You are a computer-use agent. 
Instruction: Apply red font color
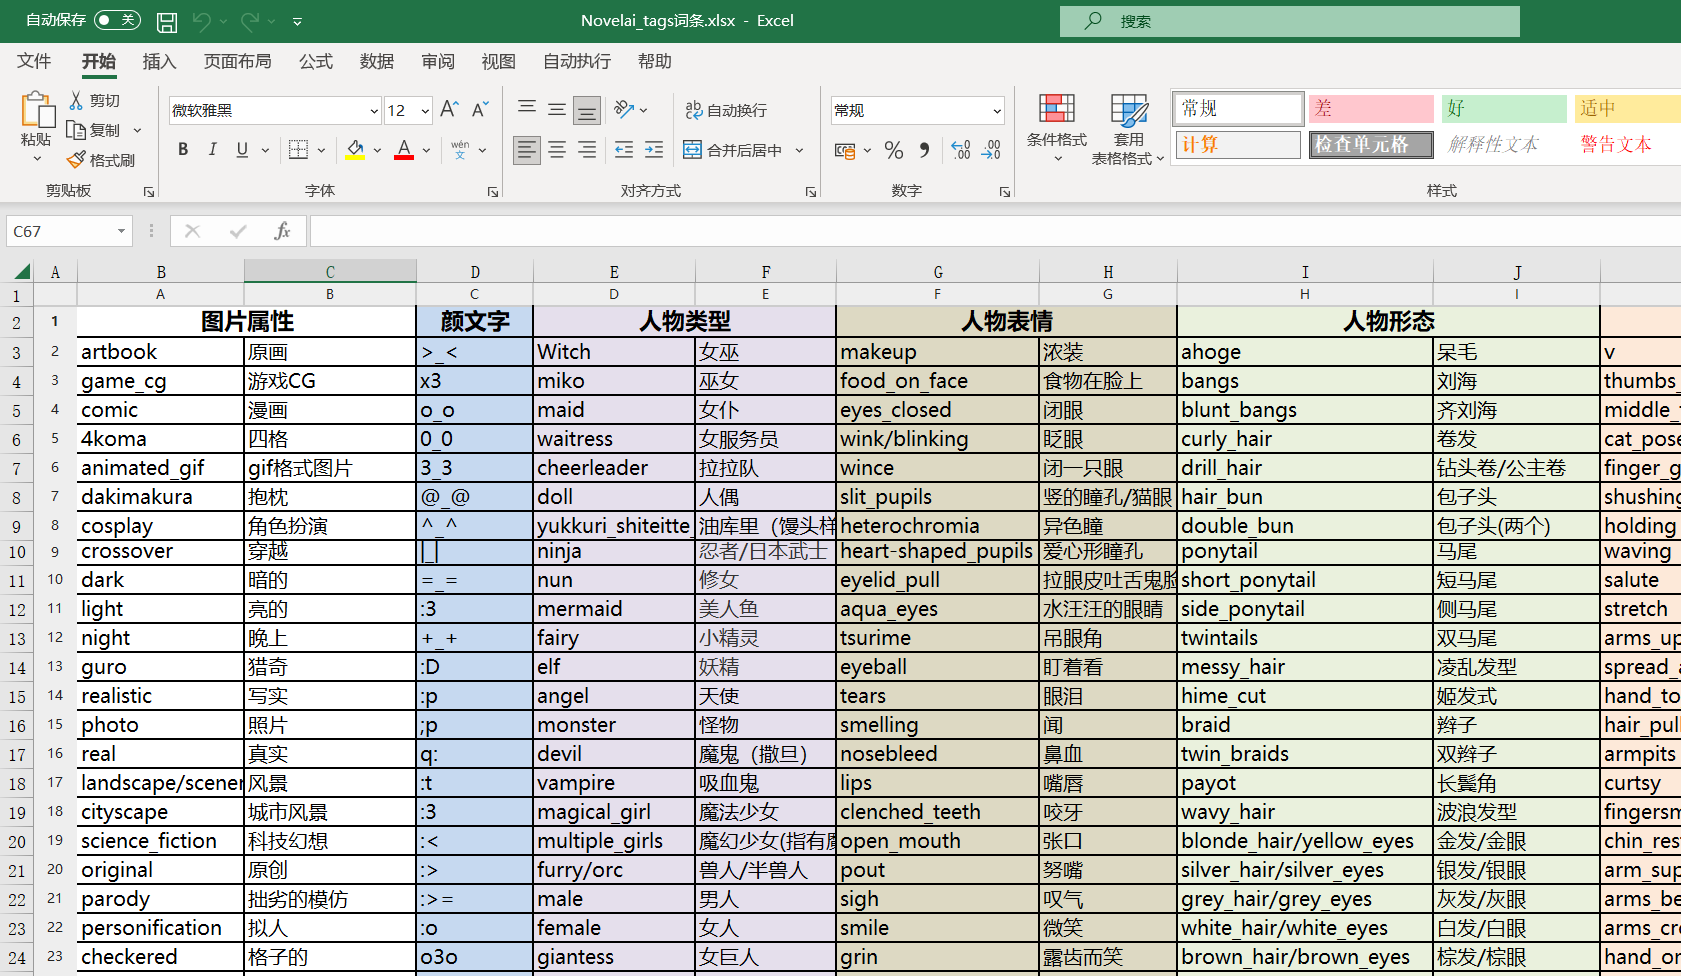pyautogui.click(x=404, y=150)
